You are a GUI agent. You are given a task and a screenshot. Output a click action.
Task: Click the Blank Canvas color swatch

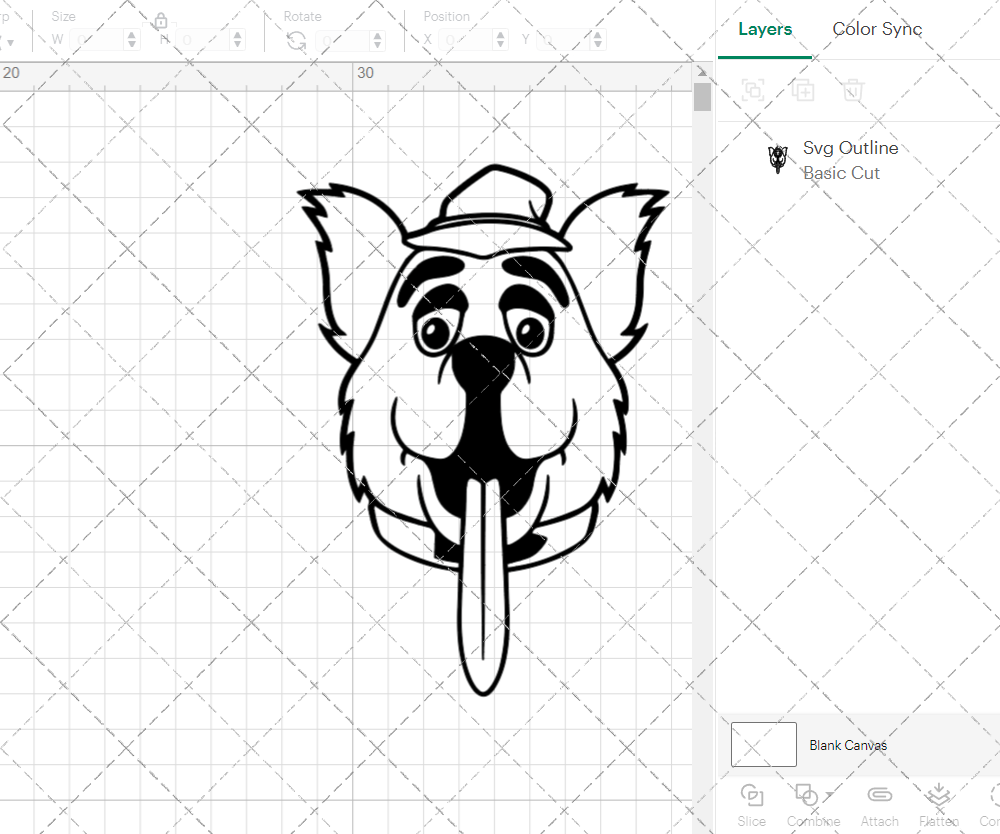point(763,744)
